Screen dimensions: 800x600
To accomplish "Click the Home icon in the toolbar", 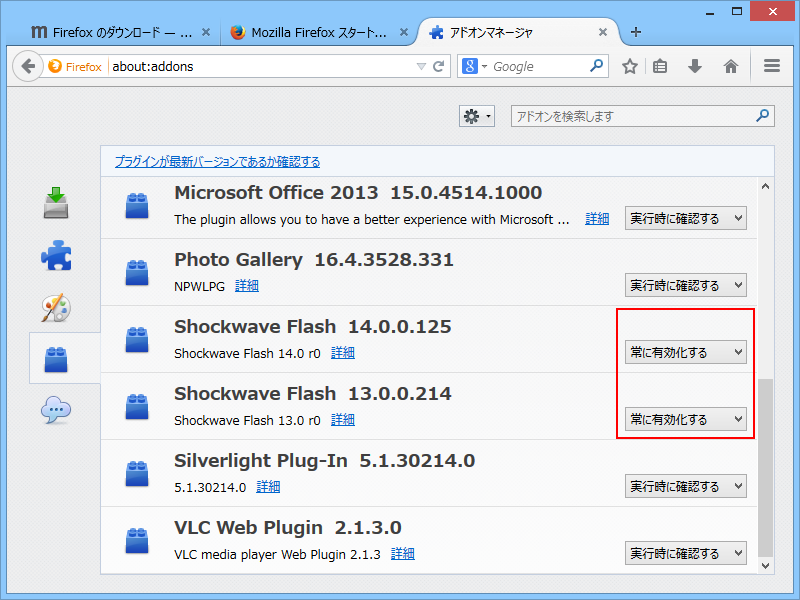I will tap(731, 66).
